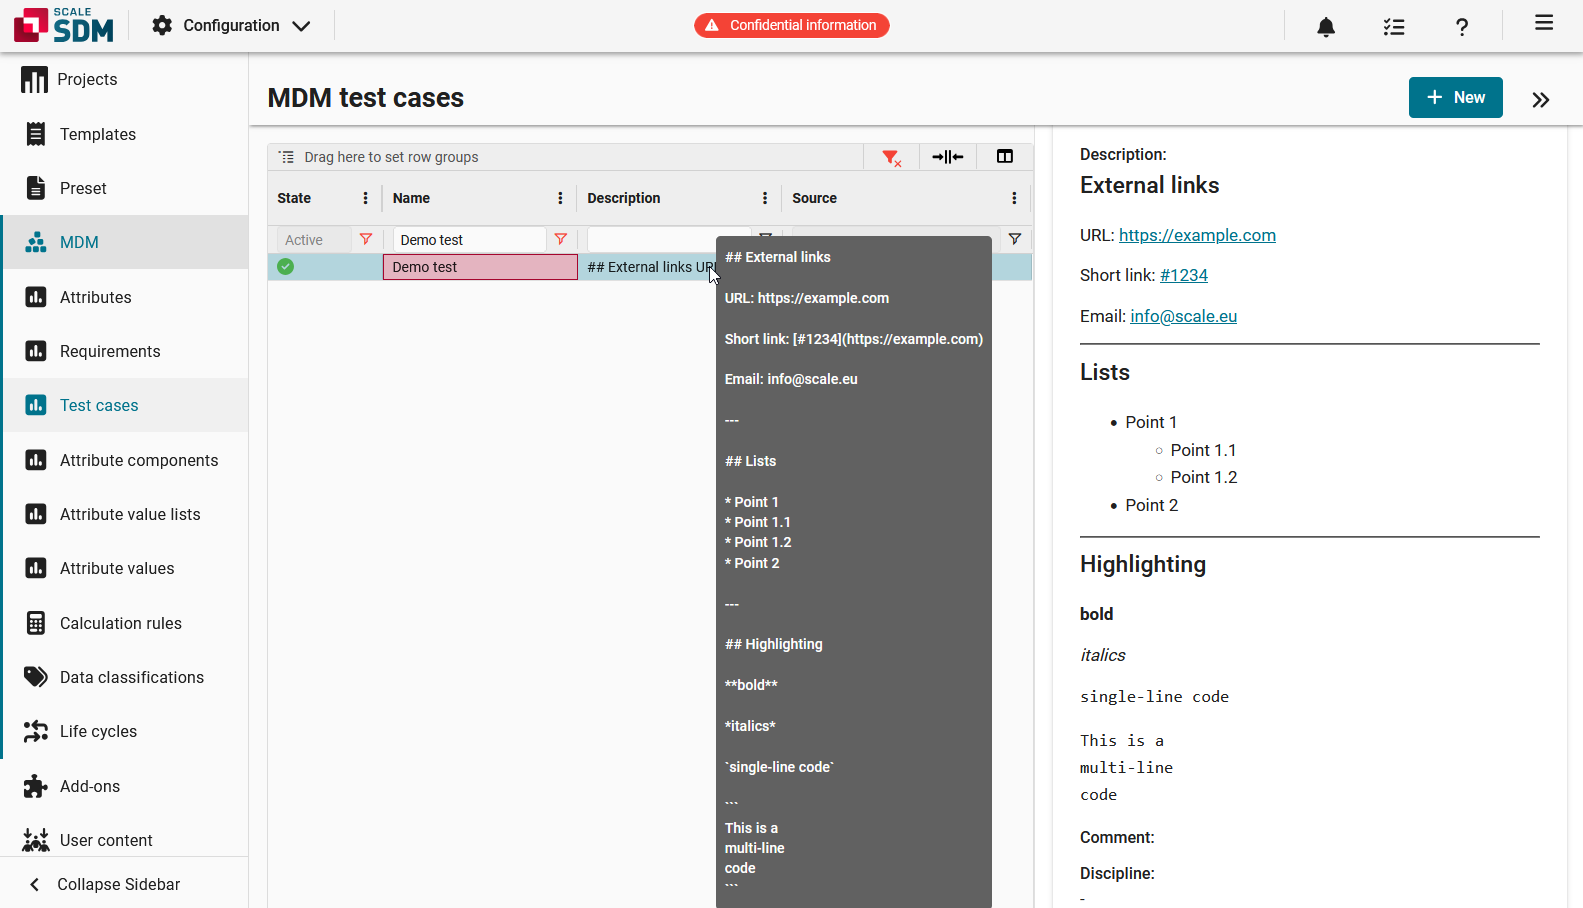Create a New test case
Screen dimensions: 1583x908
[1455, 98]
